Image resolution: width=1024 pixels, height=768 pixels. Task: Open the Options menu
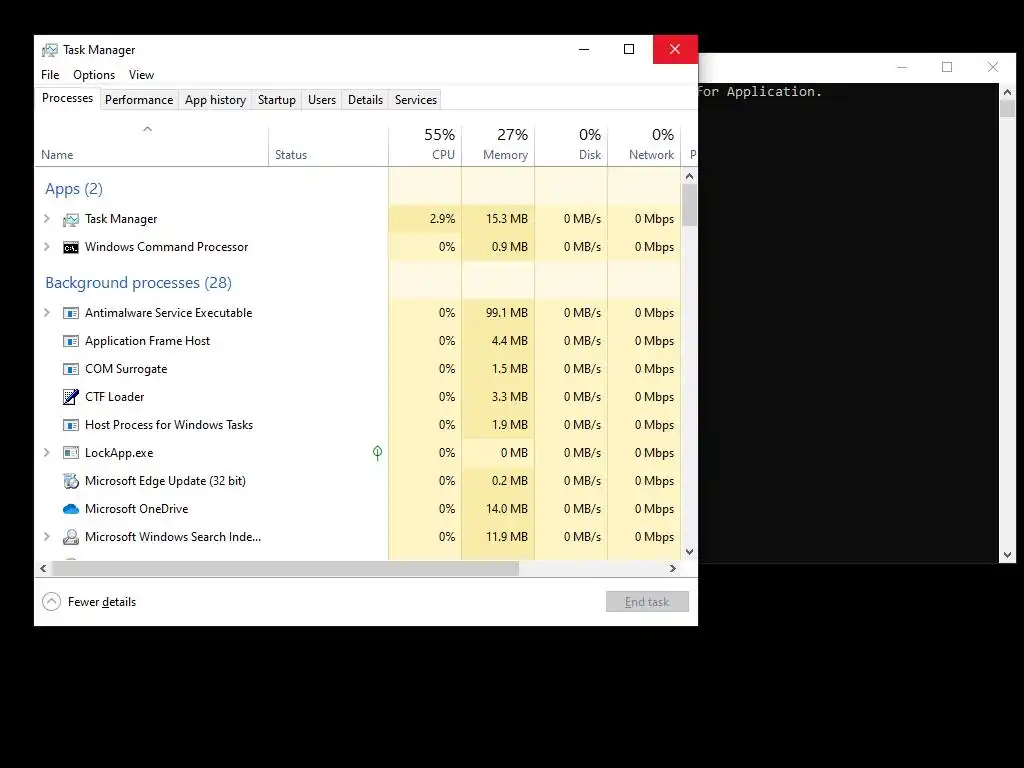click(94, 75)
